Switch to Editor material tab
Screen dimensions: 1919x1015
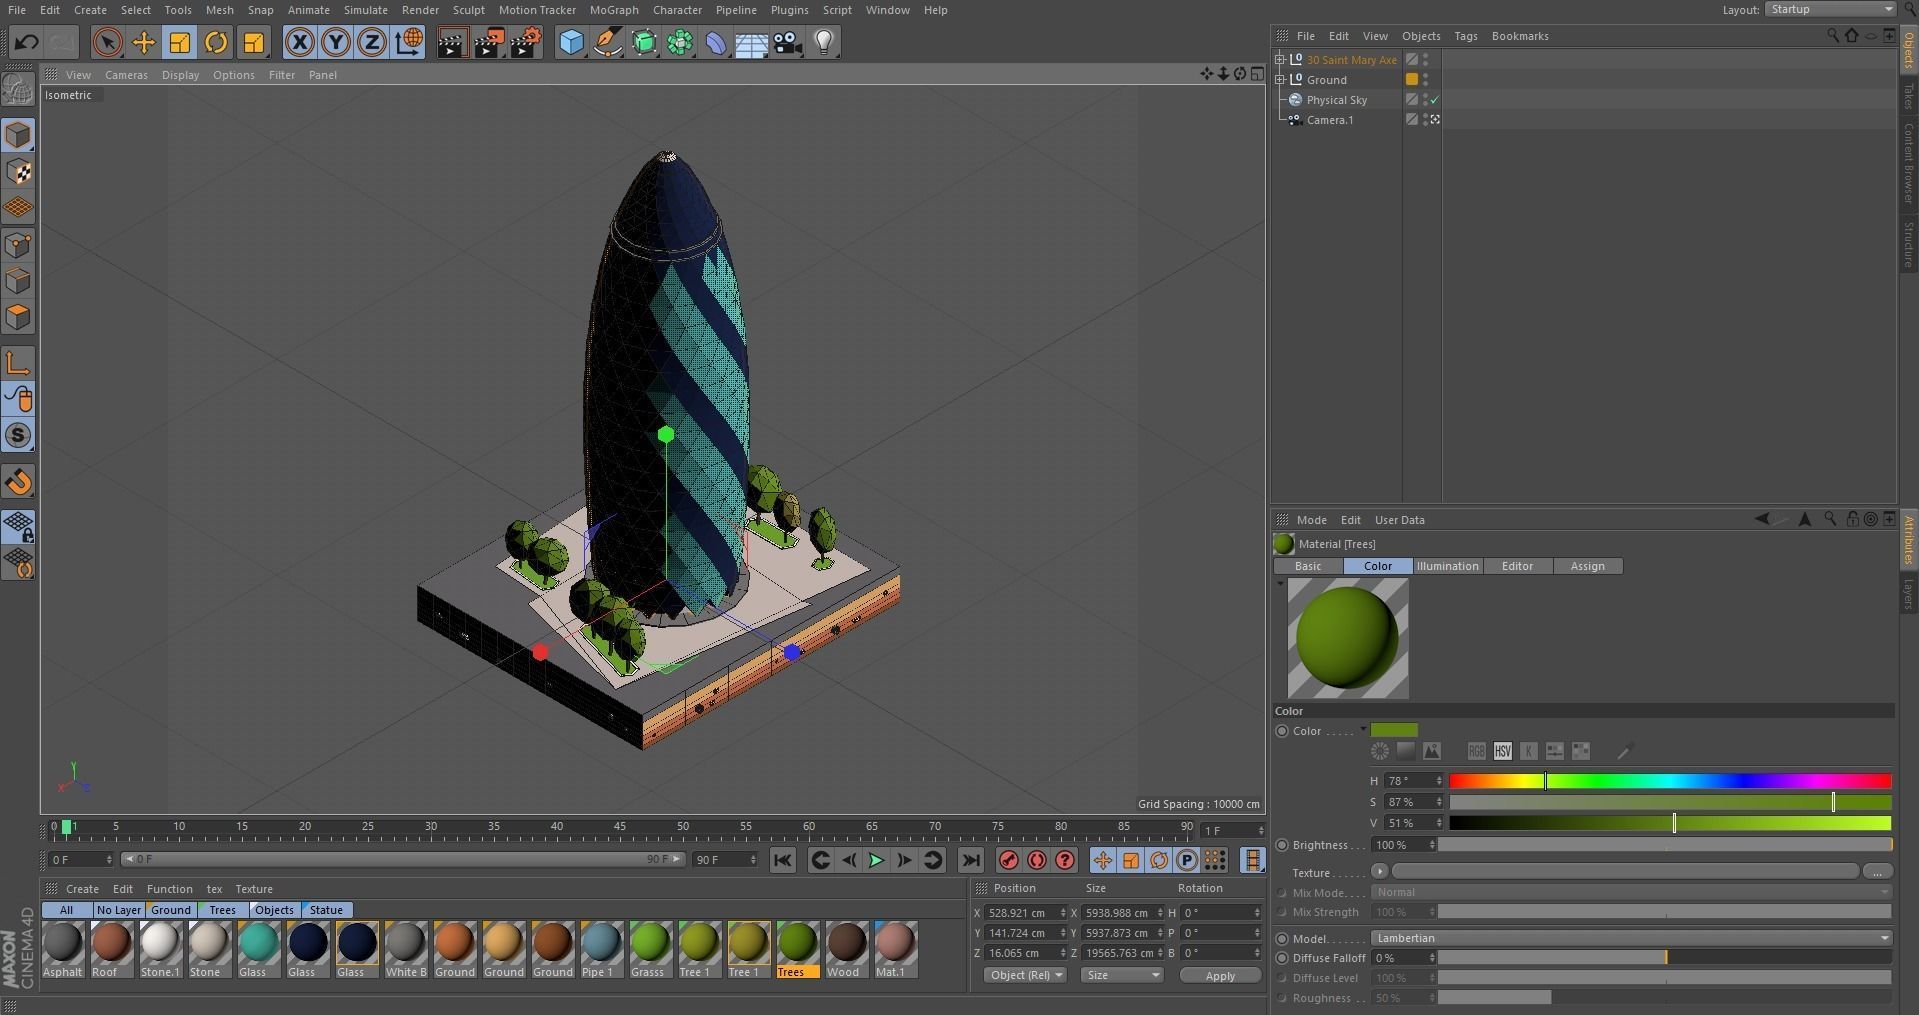1517,566
